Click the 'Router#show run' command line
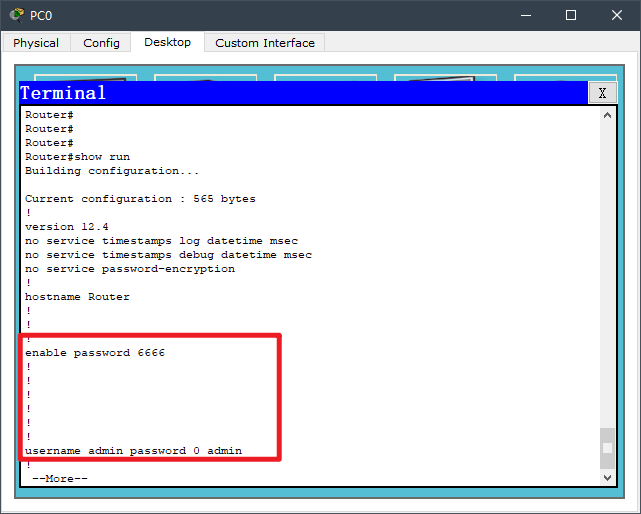 click(x=77, y=157)
